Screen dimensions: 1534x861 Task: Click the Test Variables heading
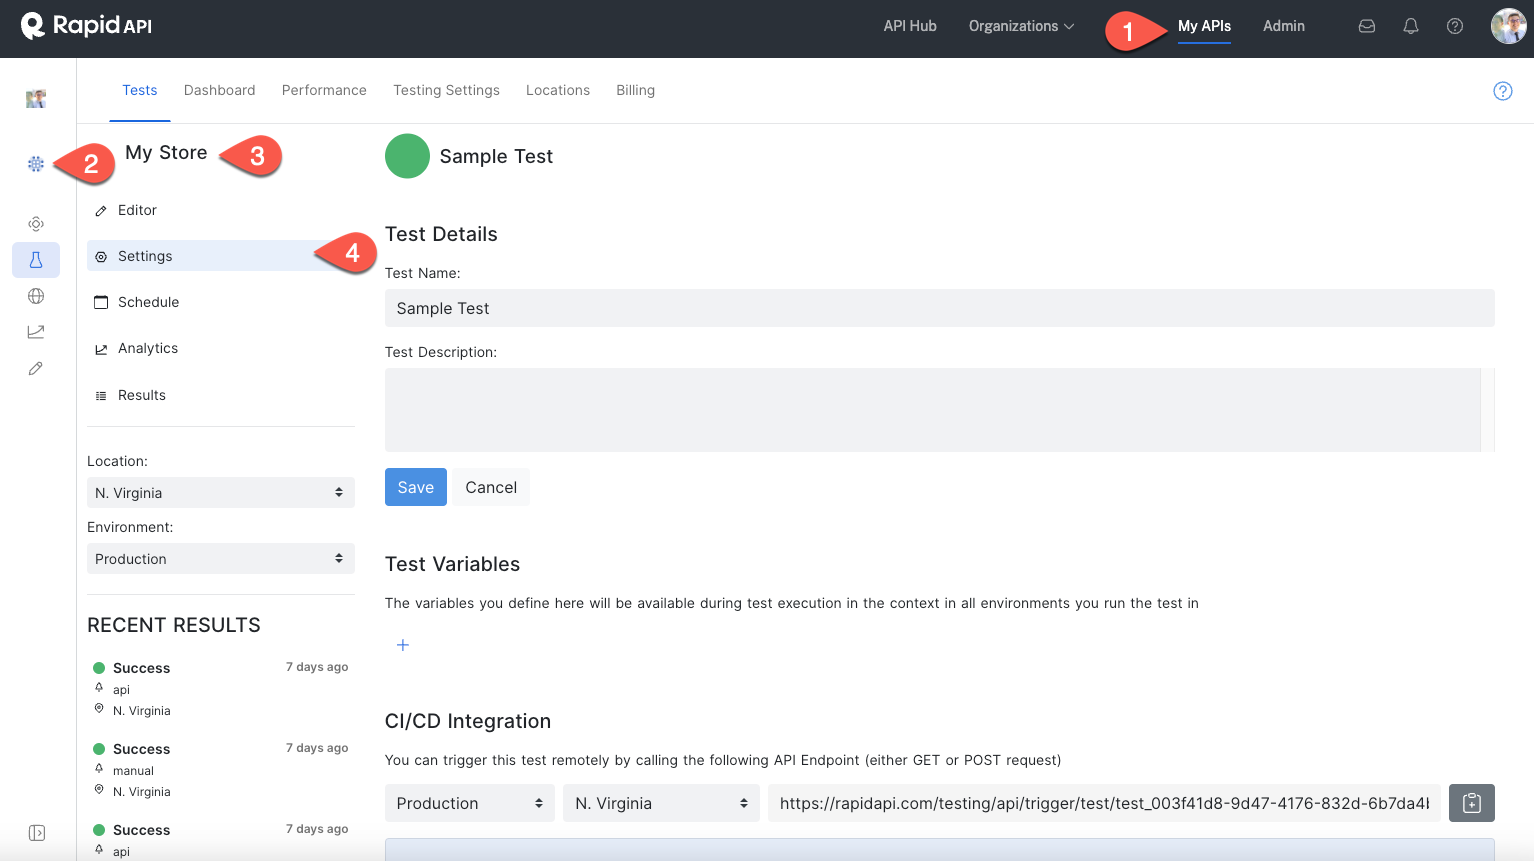453,564
